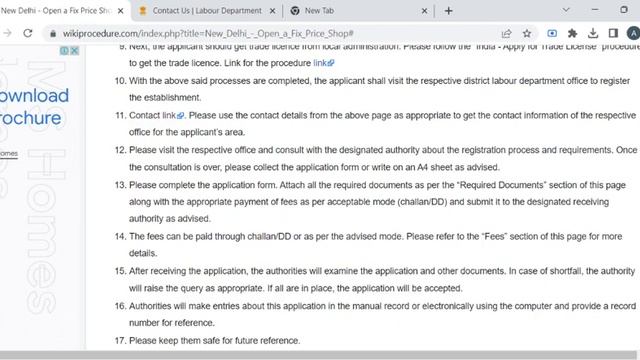Click the Download Brochure ad text
This screenshot has width=640, height=360.
pos(34,107)
